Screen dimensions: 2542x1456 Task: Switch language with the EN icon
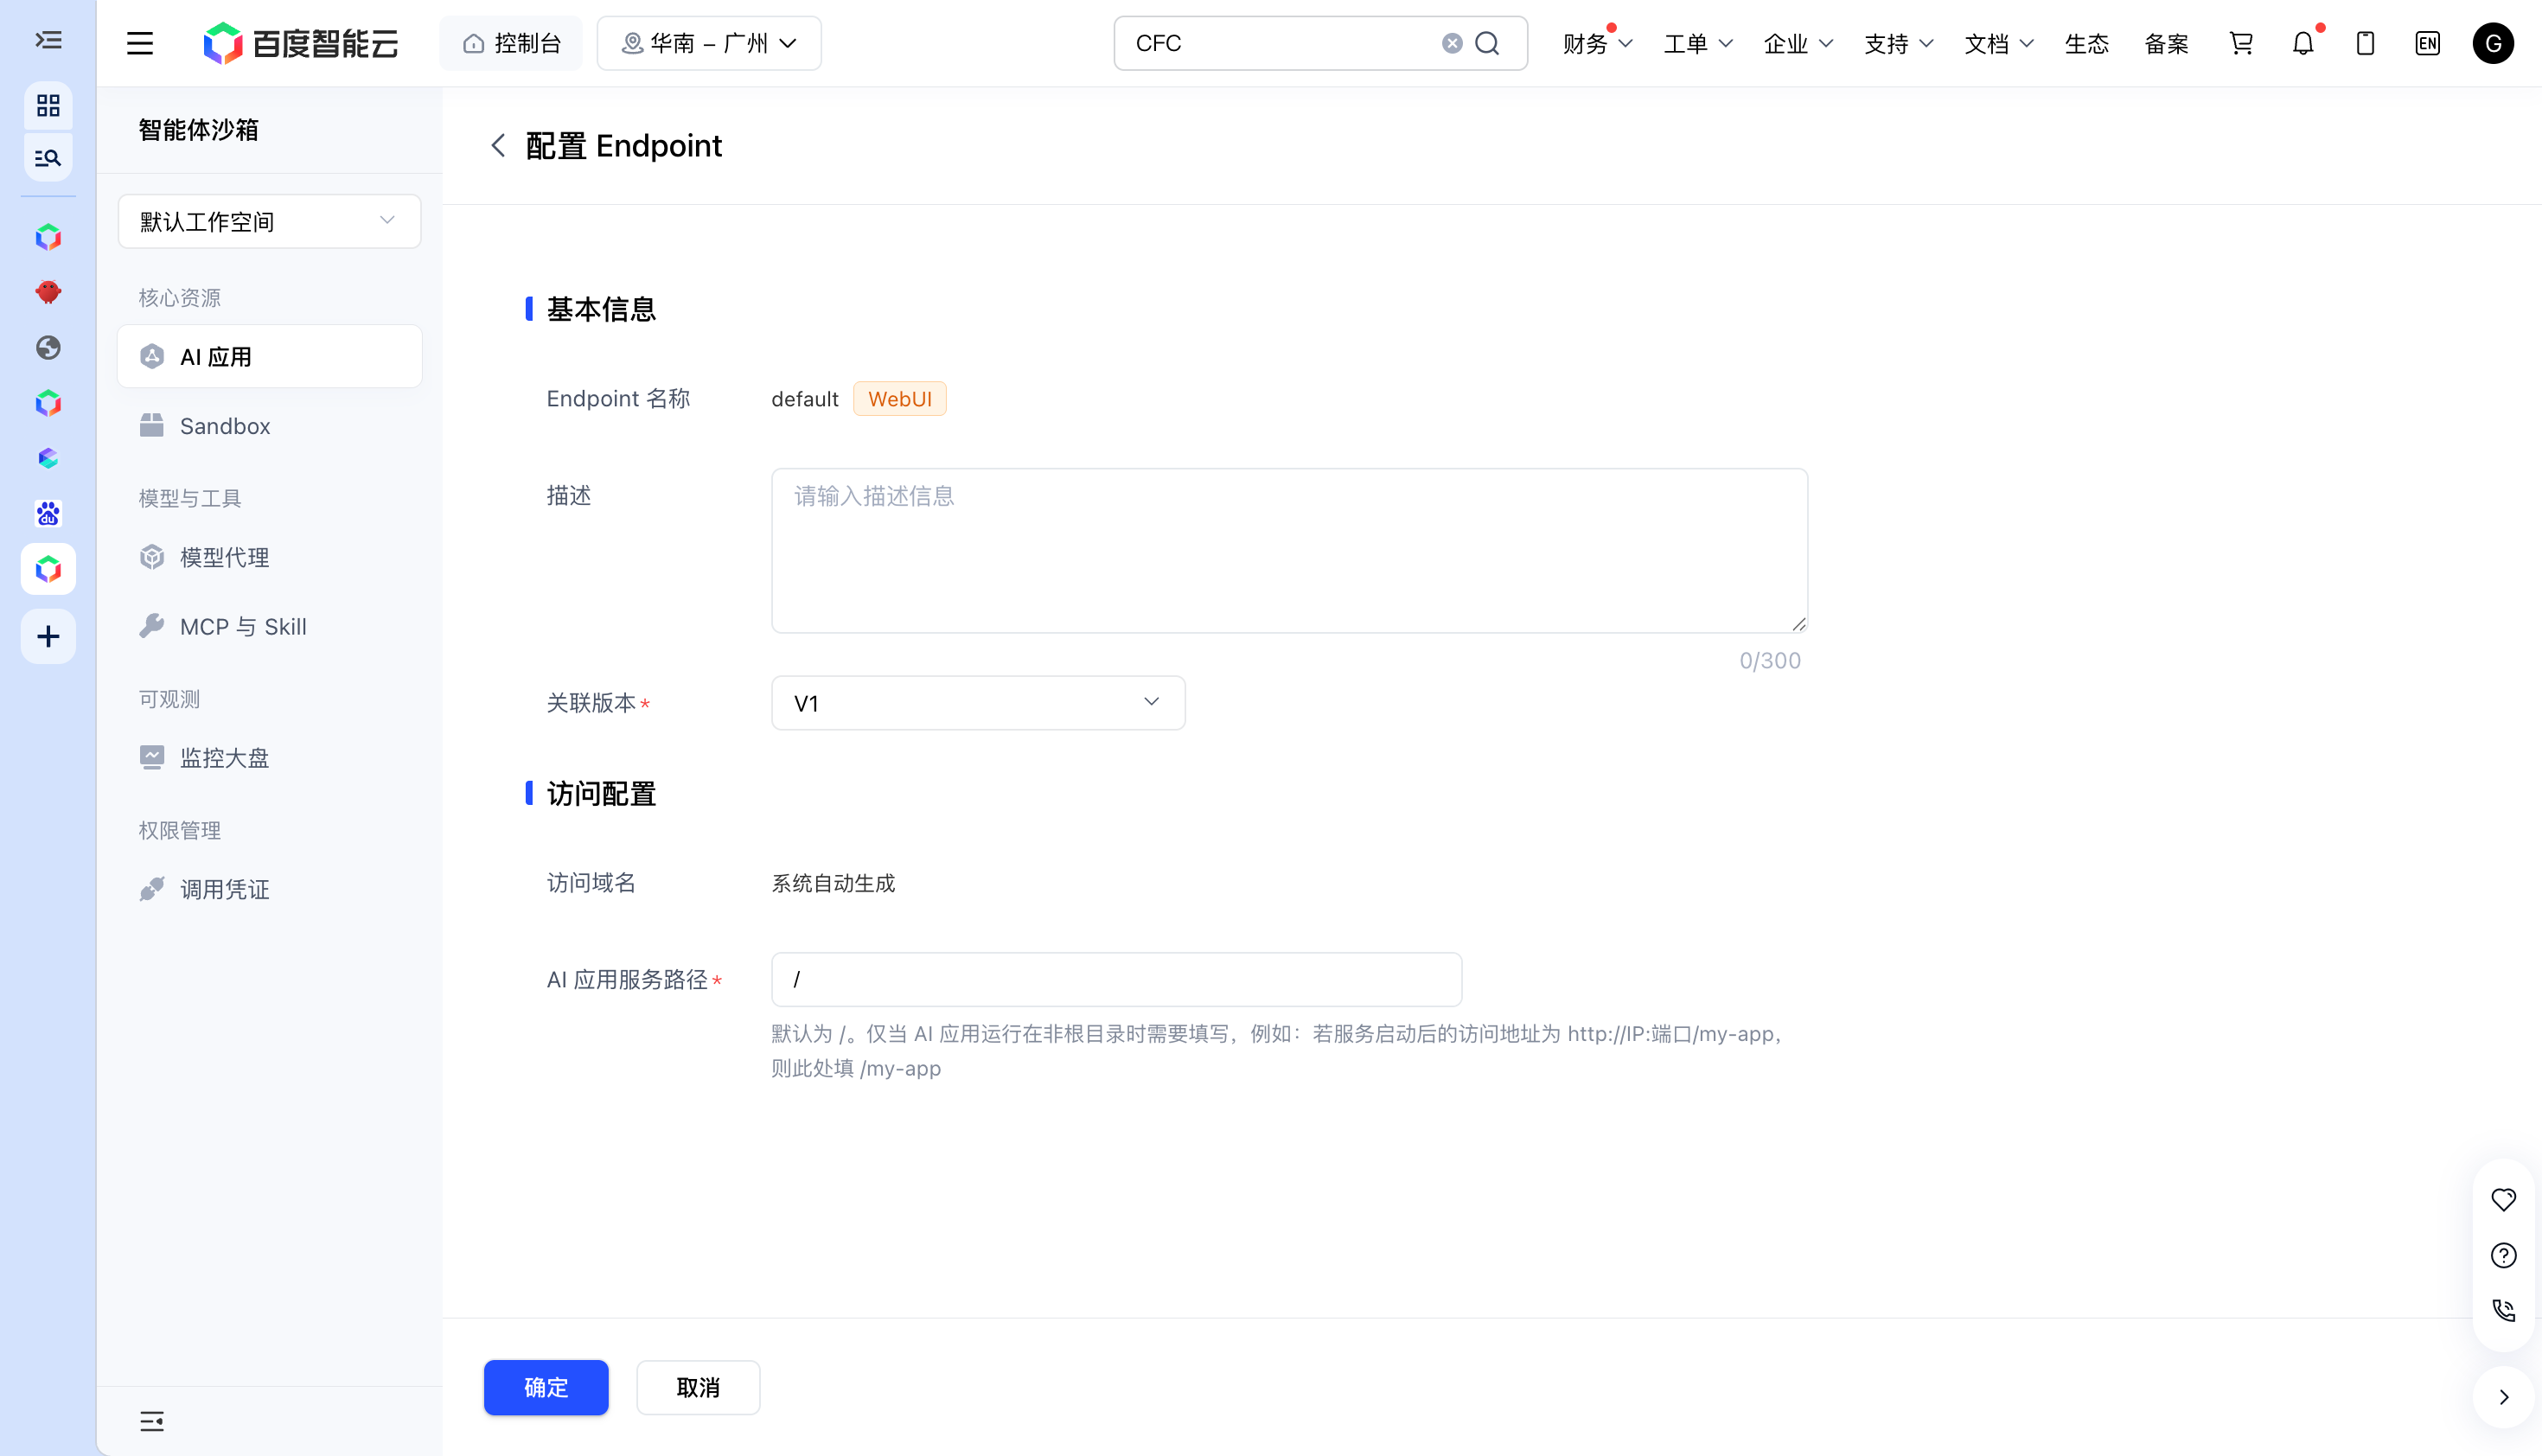coord(2427,43)
